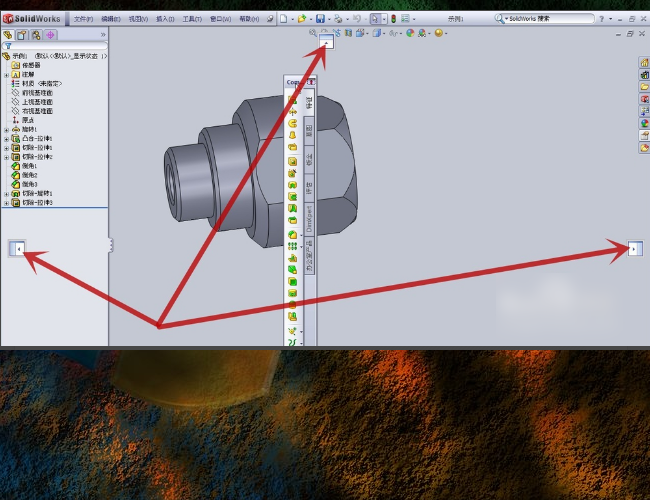650x500 pixels.
Task: Expand the 旋转1 revolve feature
Action: (6, 130)
